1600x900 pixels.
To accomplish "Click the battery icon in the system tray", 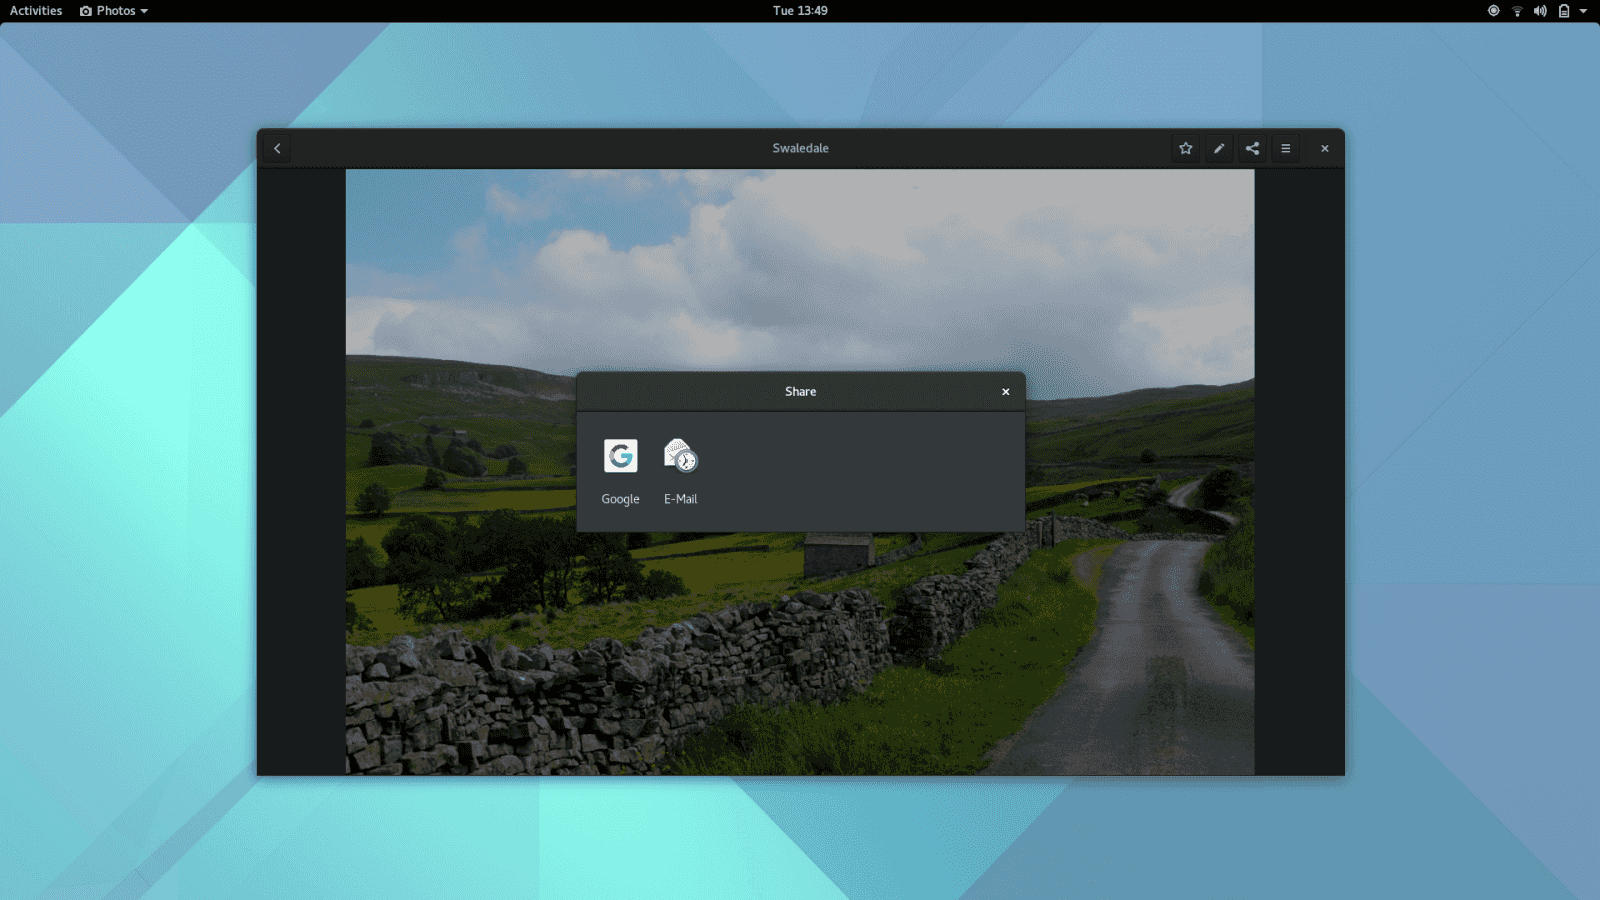I will click(1562, 11).
